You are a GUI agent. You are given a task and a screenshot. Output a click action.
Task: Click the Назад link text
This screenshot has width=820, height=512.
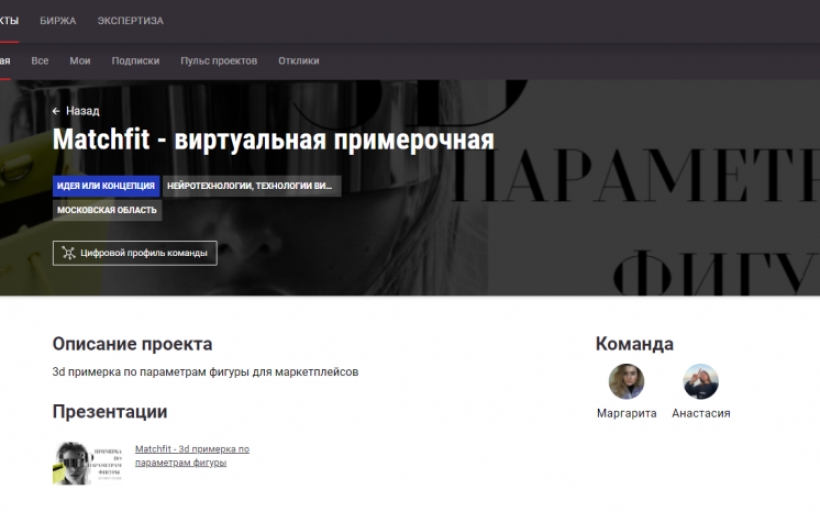[x=83, y=111]
